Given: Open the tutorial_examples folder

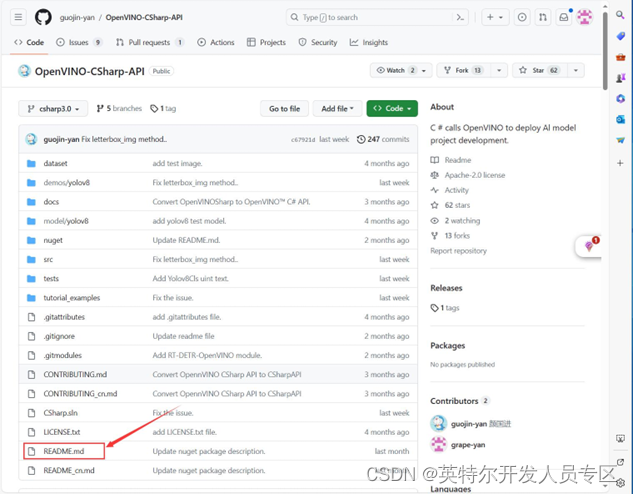Looking at the screenshot, I should pos(72,298).
